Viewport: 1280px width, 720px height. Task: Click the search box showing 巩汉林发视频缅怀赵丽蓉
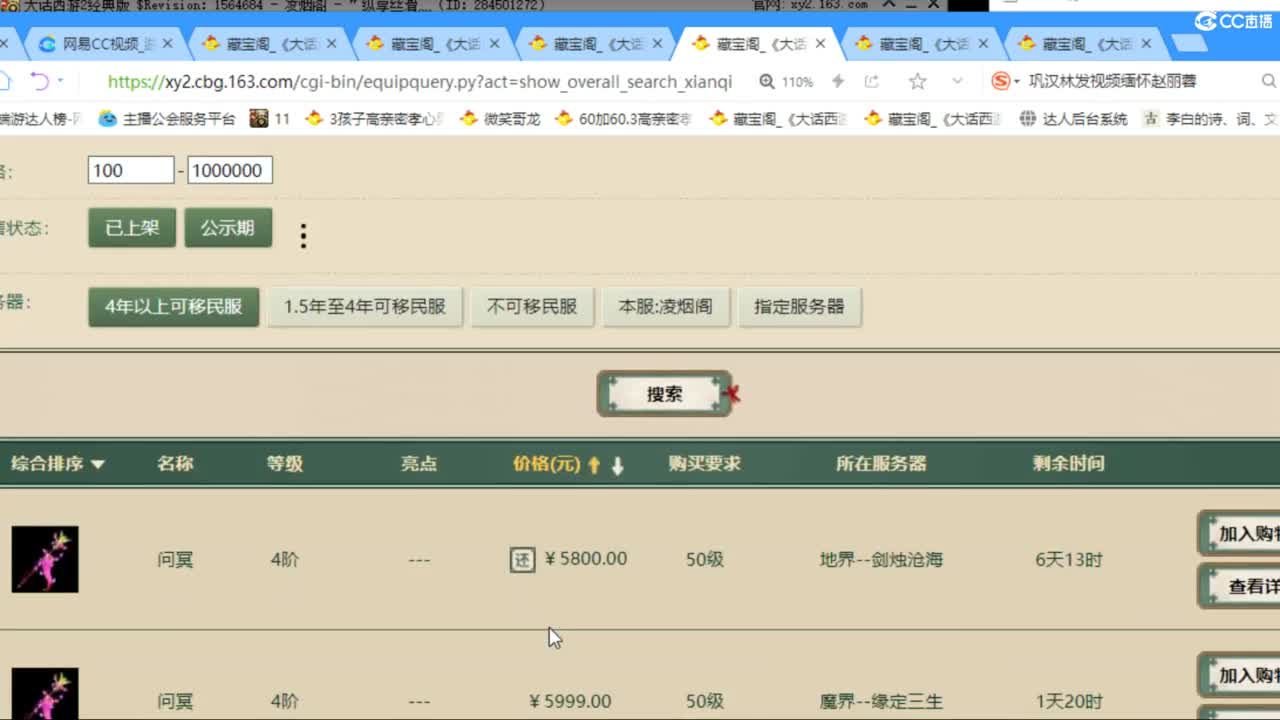(1112, 81)
